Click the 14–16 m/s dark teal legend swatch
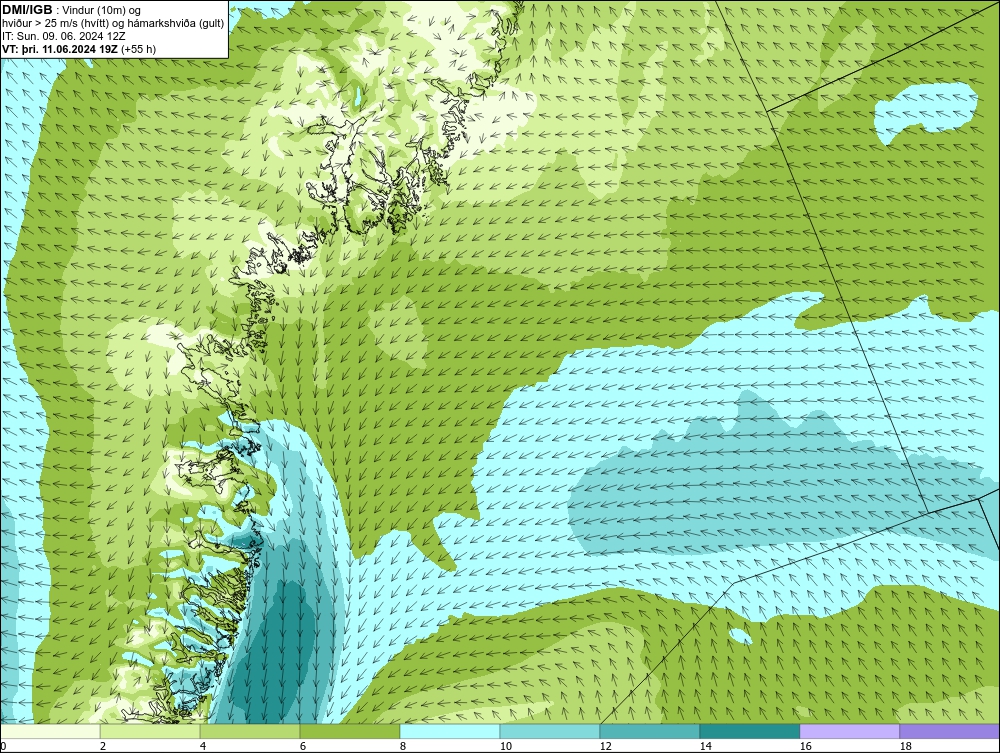The width and height of the screenshot is (1000, 753). coord(749,731)
